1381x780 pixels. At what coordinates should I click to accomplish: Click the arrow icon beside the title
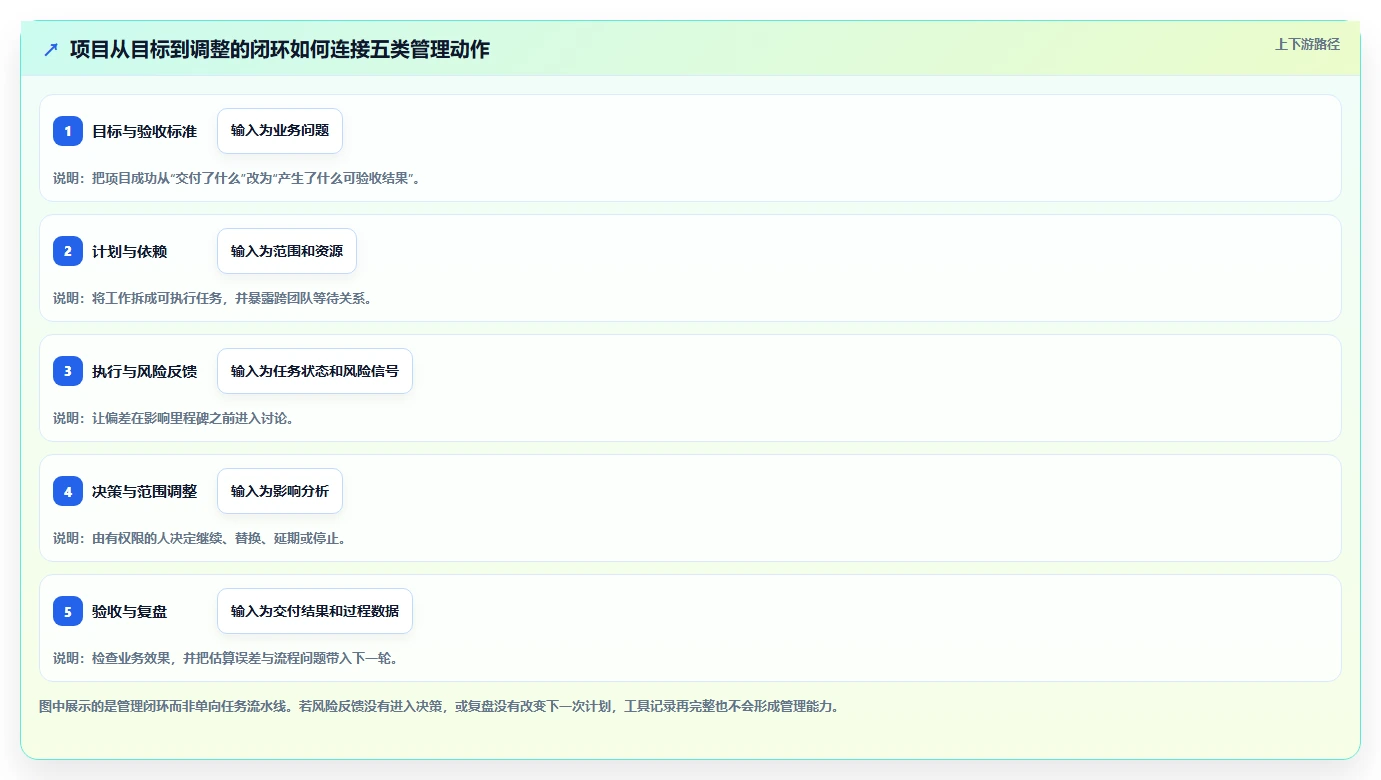pos(51,49)
